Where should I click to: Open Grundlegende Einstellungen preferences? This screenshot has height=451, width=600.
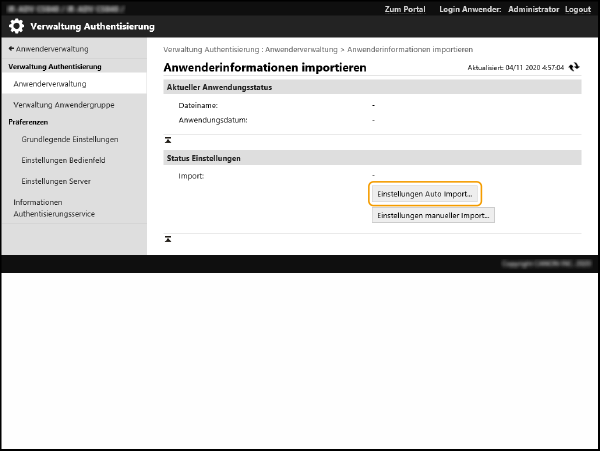[x=70, y=139]
